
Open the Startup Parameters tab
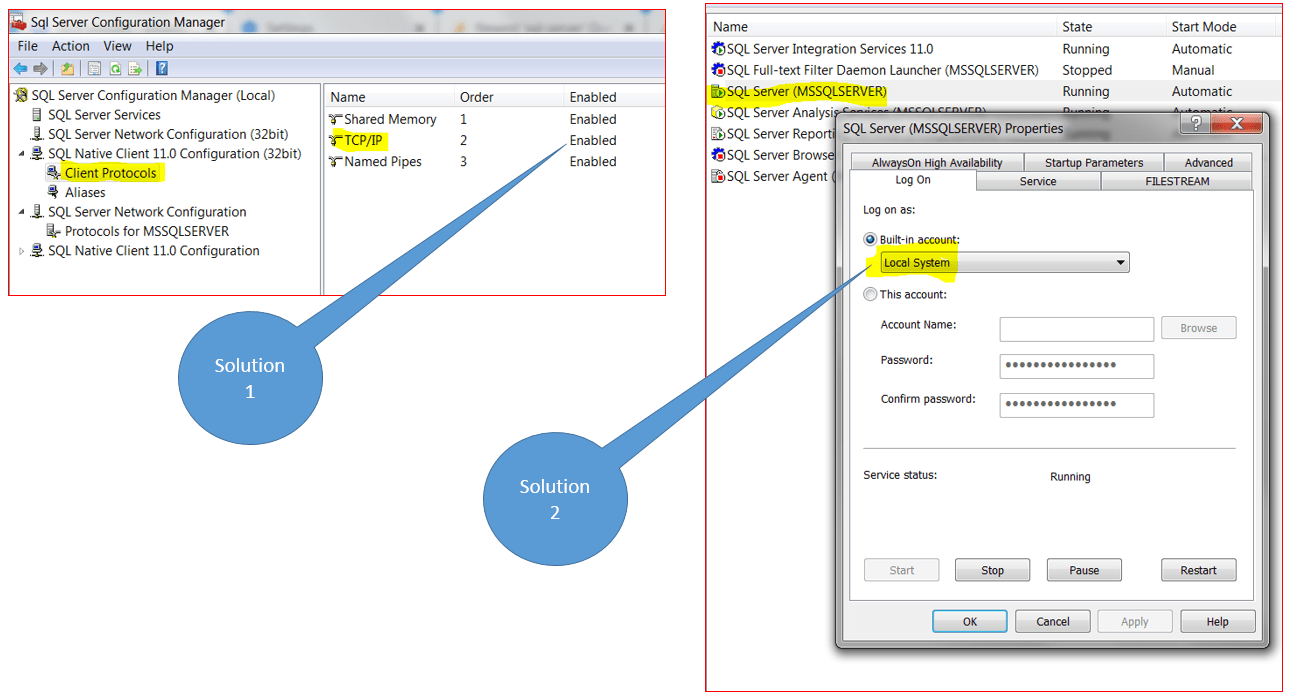tap(1094, 161)
